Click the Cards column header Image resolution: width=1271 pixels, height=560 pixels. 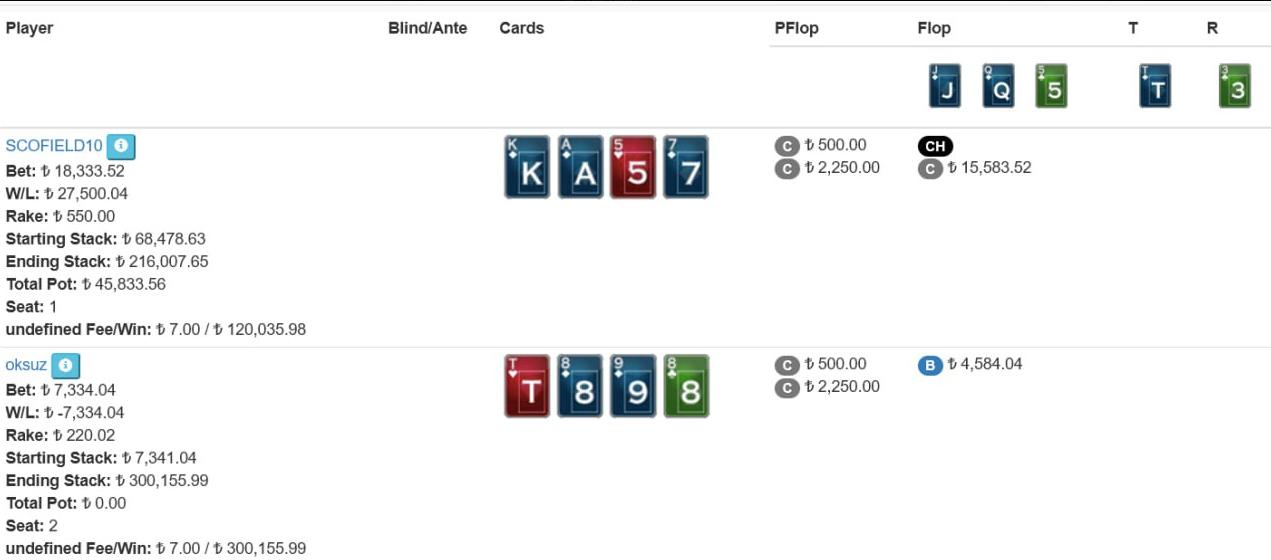point(521,28)
